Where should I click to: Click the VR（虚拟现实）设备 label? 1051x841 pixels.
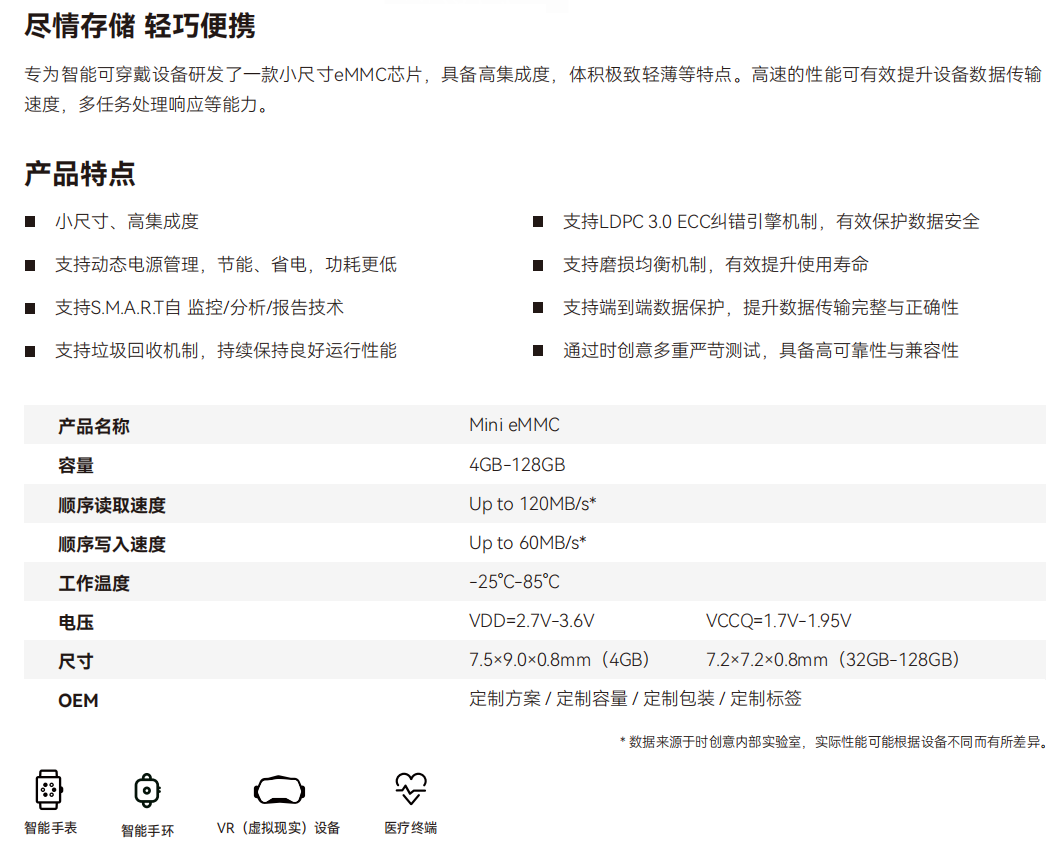(279, 828)
